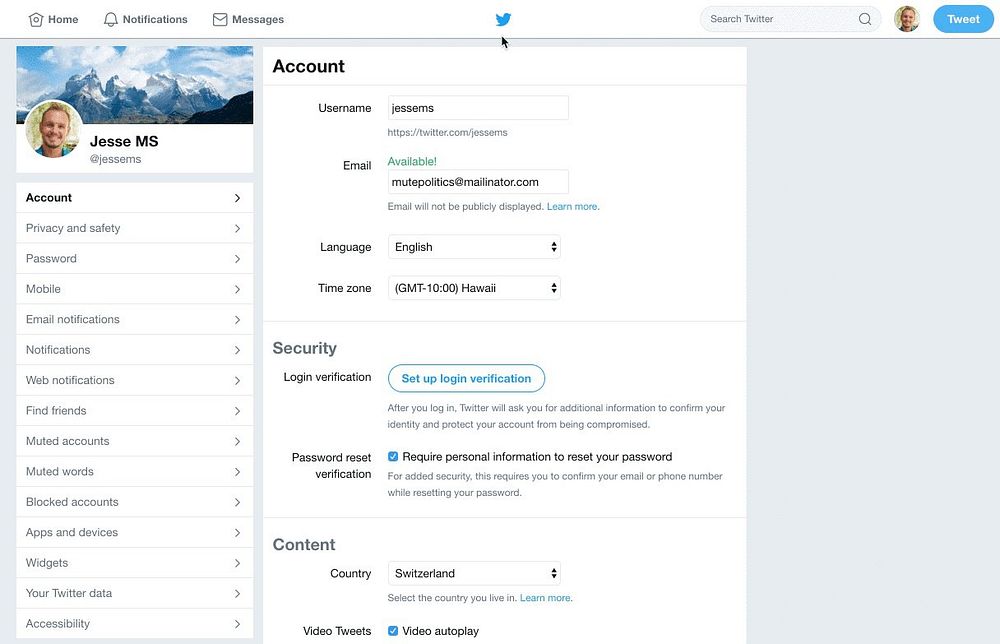Click Jesse MS profile photo in sidebar
Image resolution: width=1000 pixels, height=644 pixels.
coord(54,129)
